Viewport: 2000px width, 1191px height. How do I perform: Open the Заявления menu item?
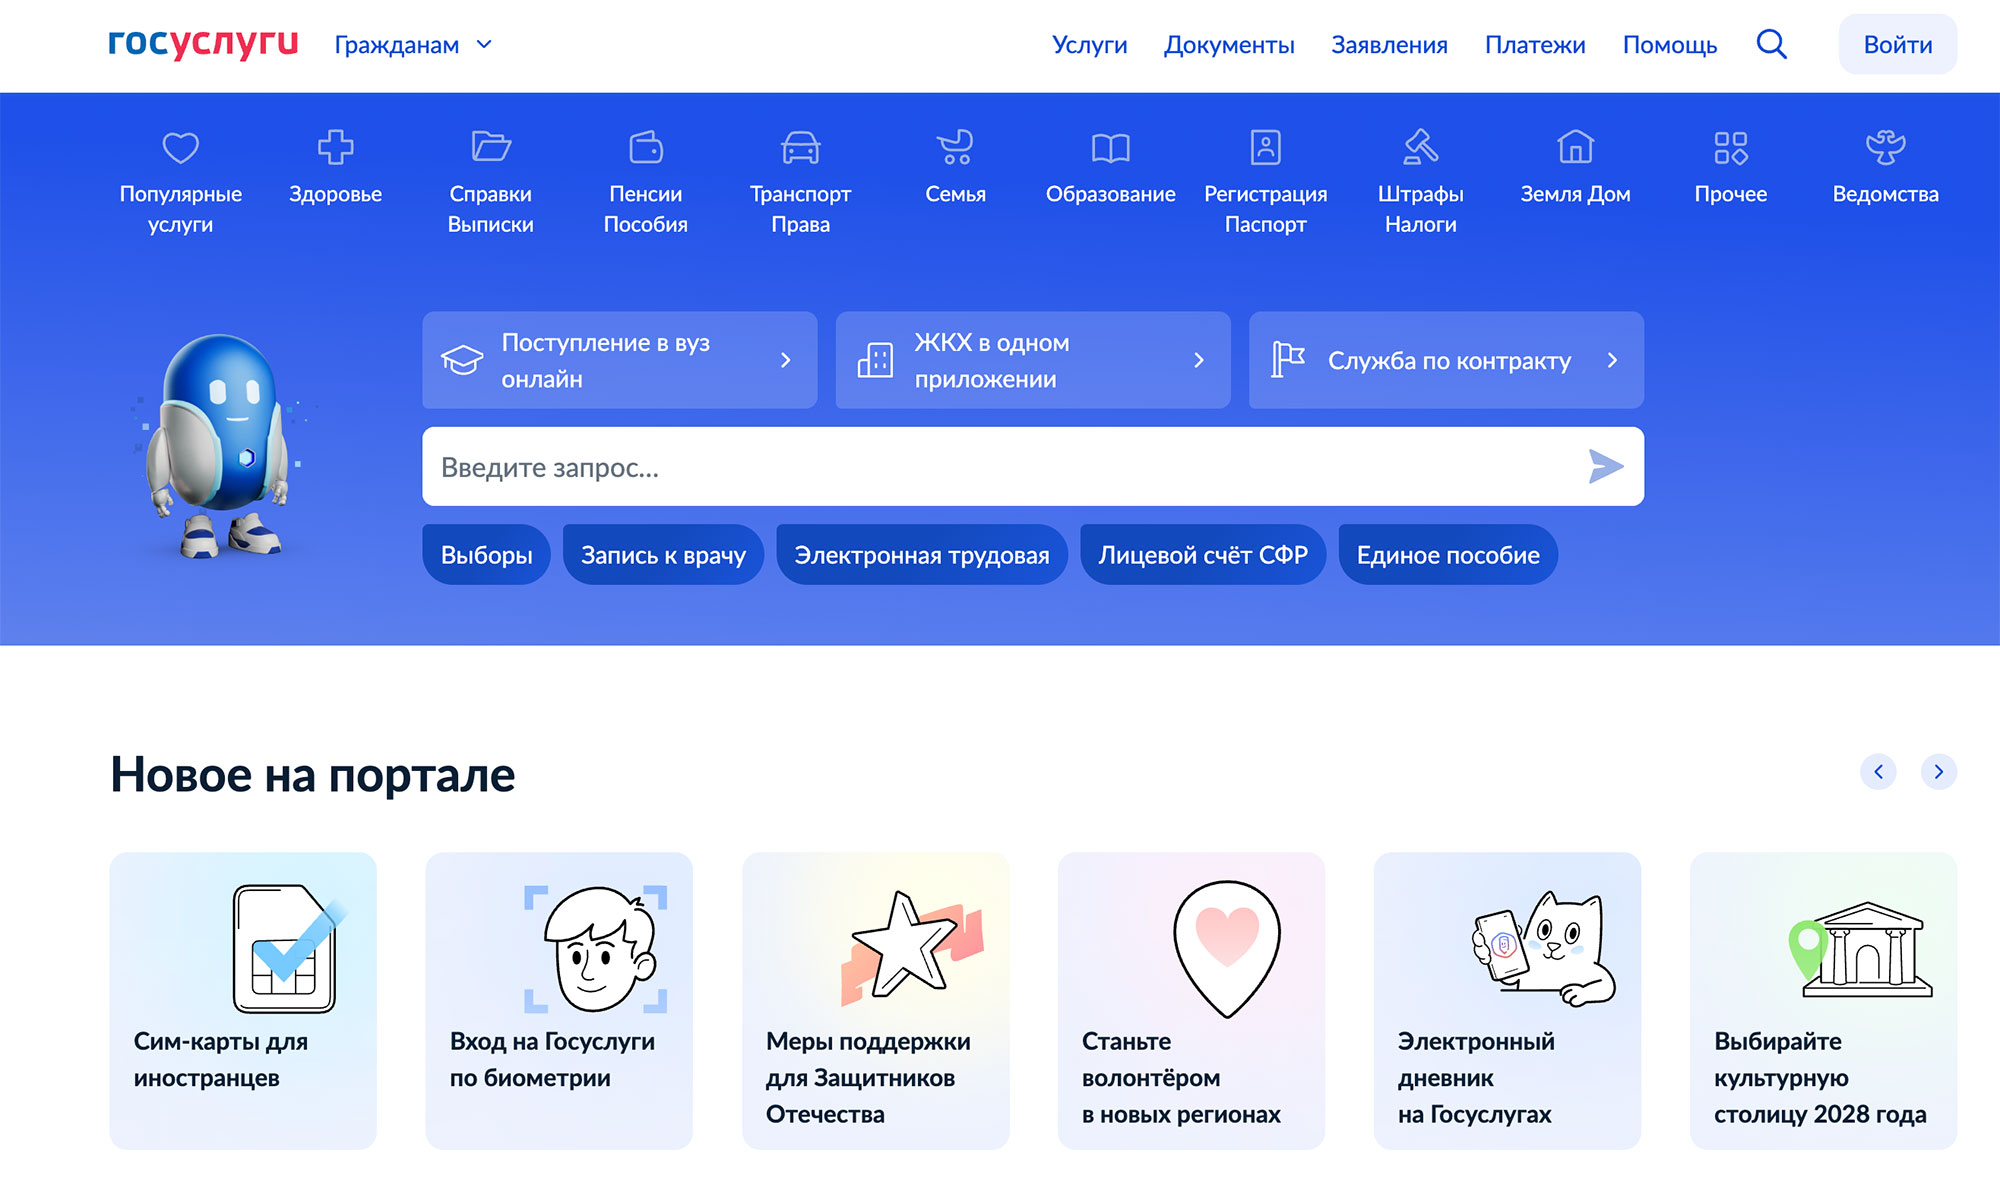coord(1389,45)
